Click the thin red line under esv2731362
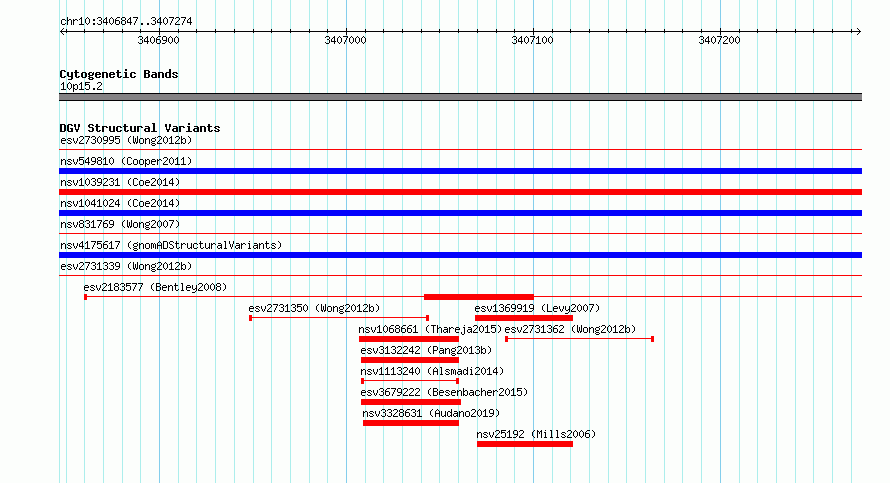890x483 pixels. pos(580,339)
